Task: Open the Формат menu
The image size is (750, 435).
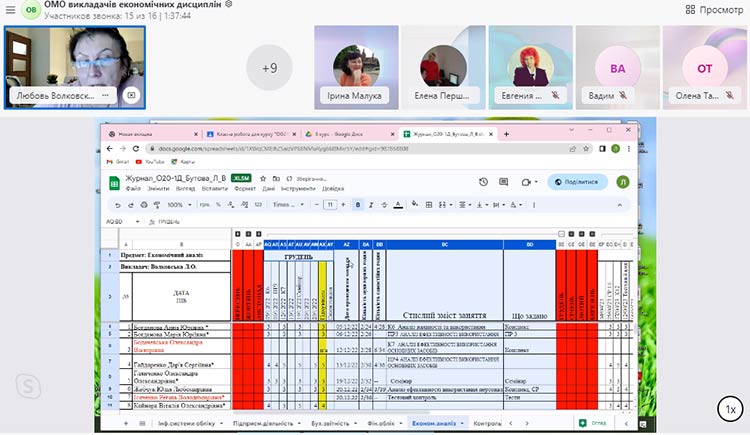Action: coord(244,188)
